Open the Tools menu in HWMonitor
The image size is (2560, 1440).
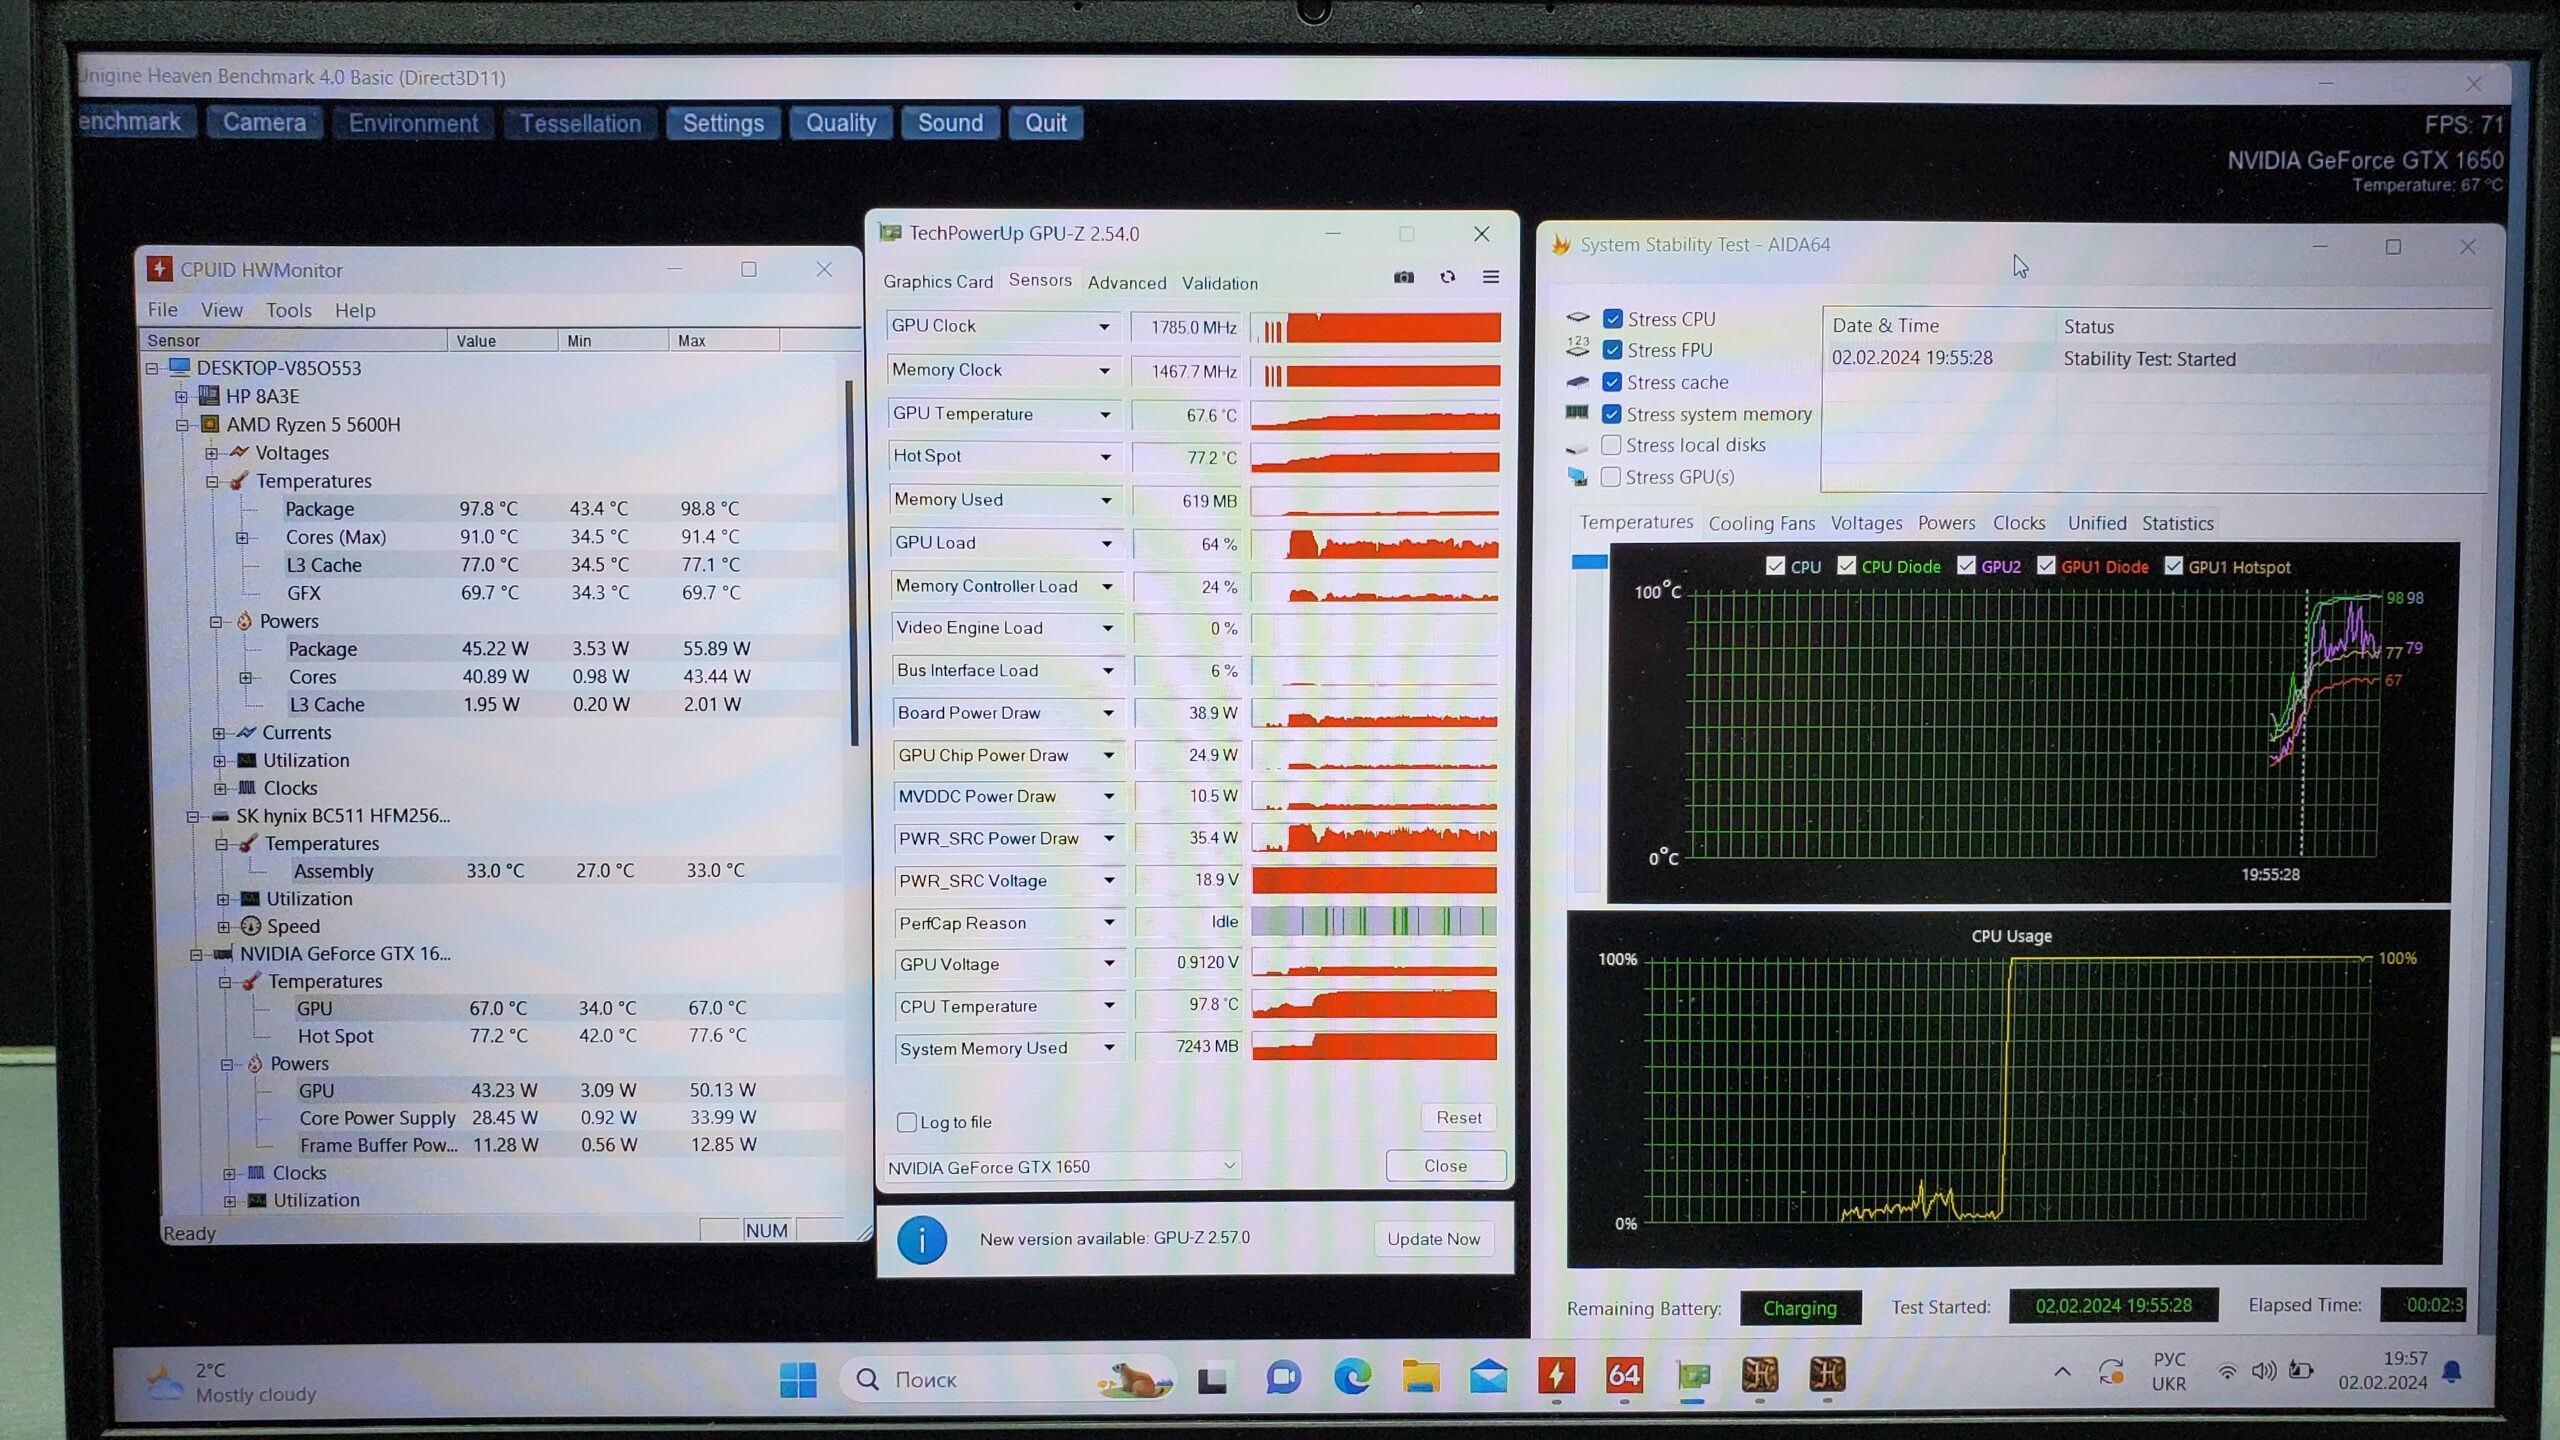pyautogui.click(x=288, y=310)
